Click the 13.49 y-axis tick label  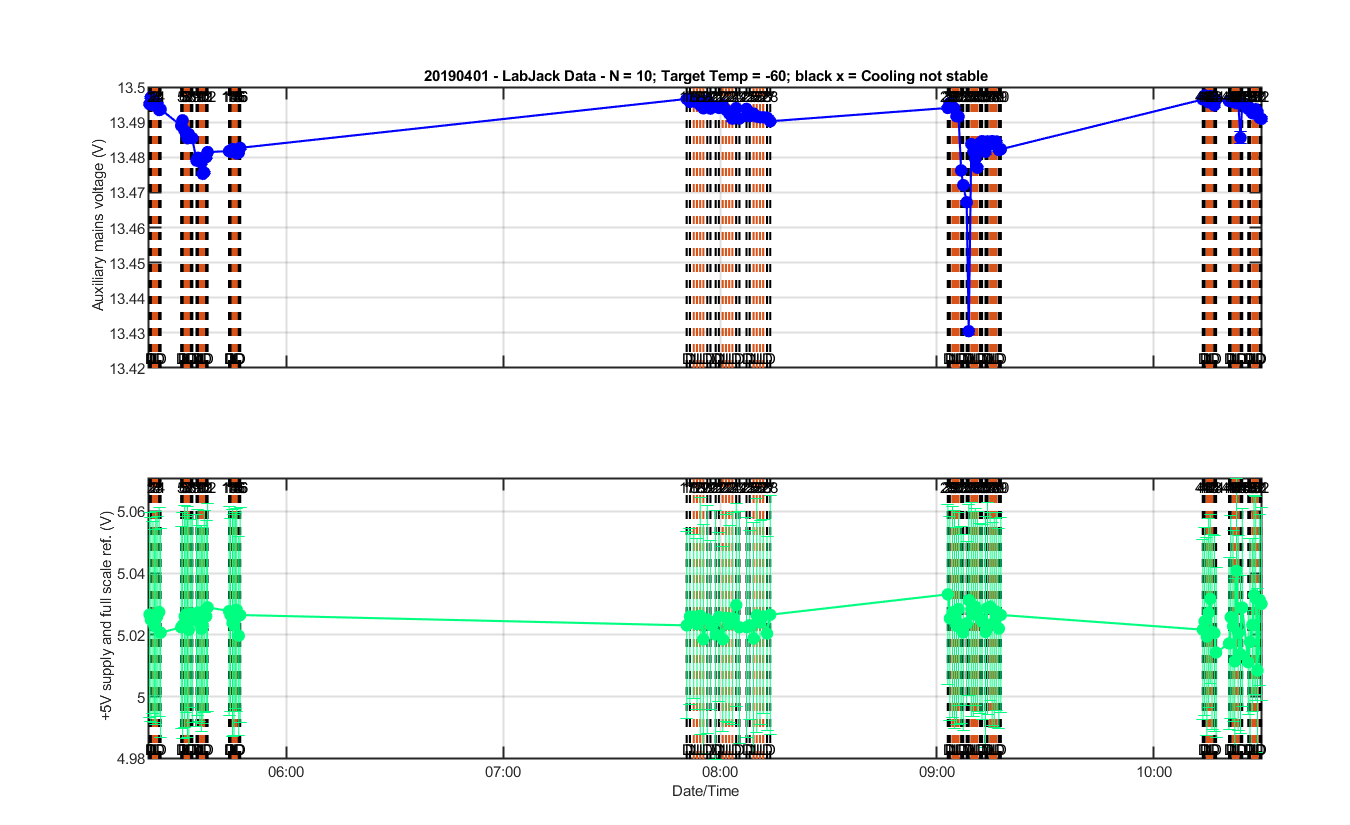click(x=127, y=123)
